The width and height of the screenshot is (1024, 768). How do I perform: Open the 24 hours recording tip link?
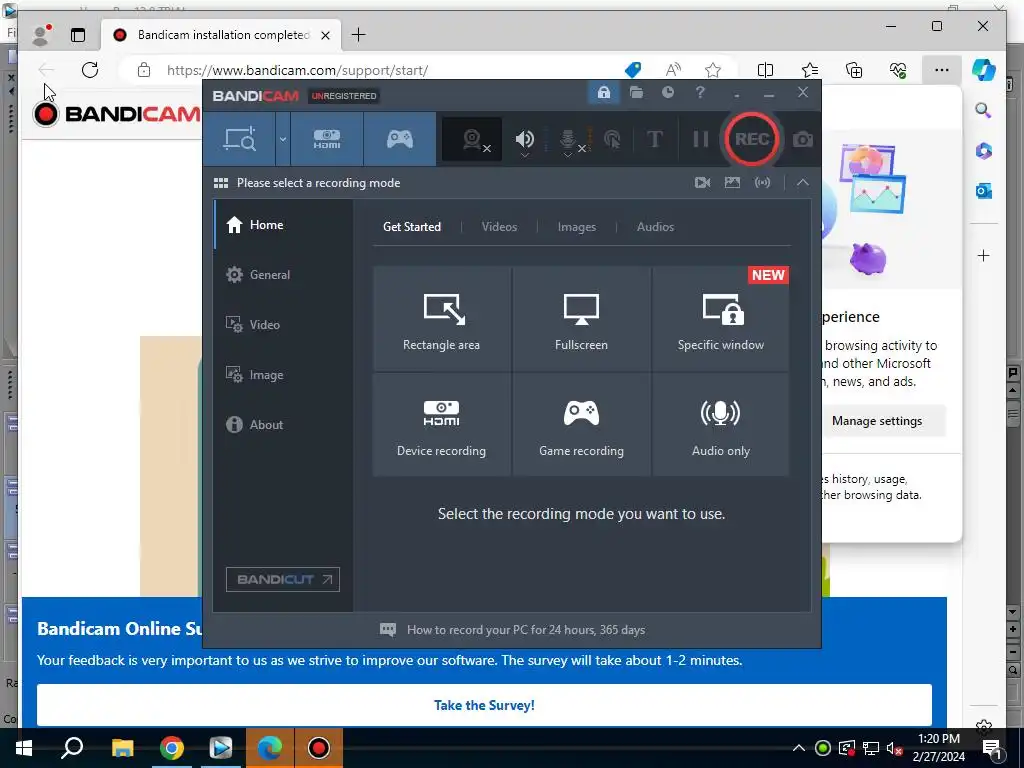[x=526, y=630]
